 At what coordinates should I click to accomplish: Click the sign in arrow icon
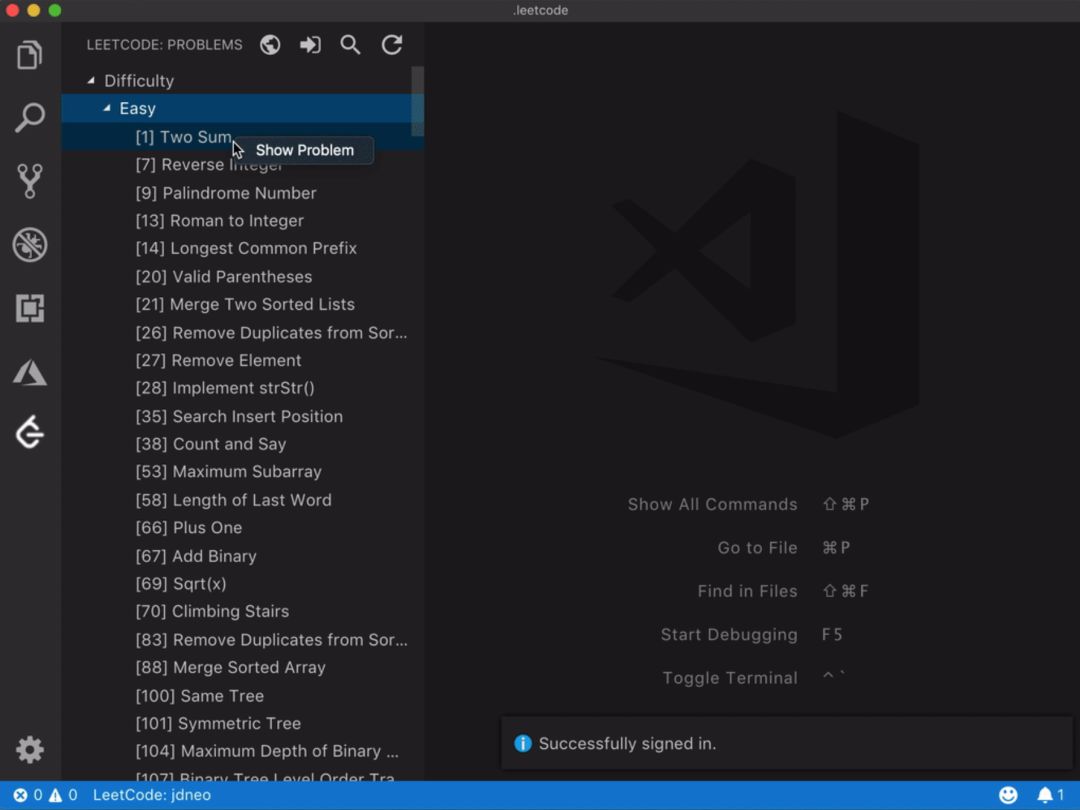tap(310, 45)
